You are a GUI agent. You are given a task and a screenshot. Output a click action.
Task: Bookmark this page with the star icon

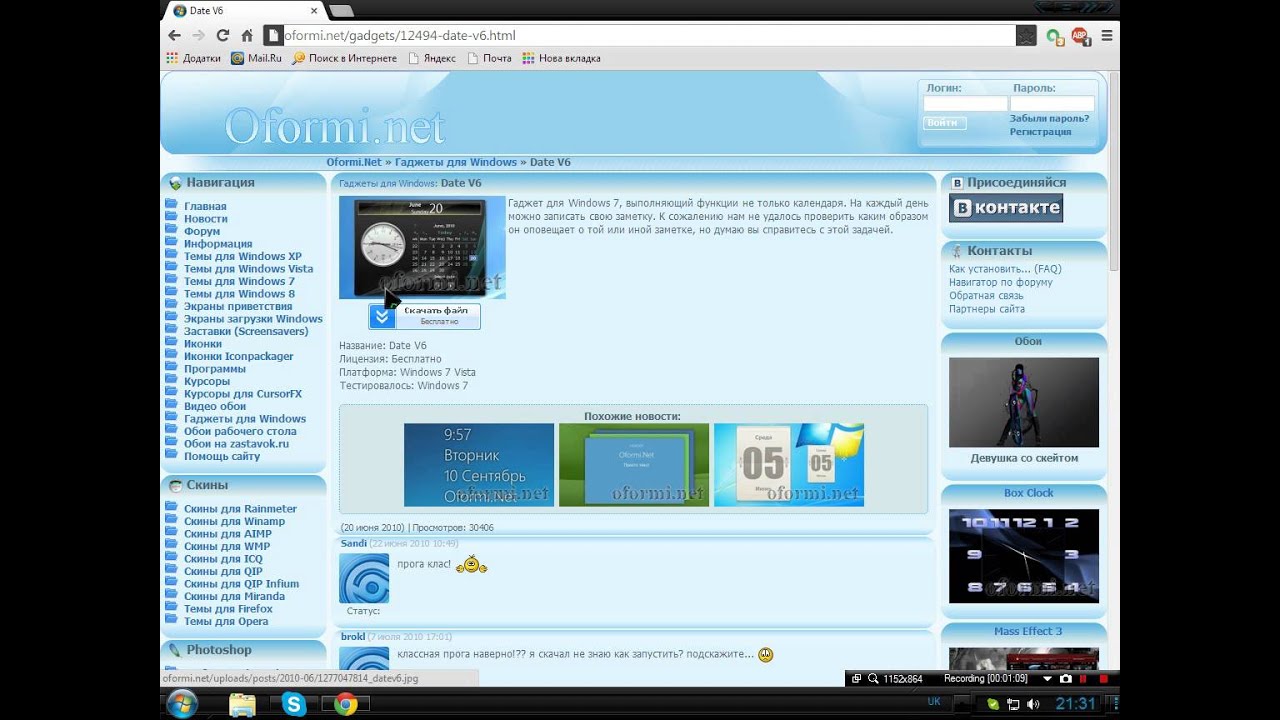[1026, 36]
